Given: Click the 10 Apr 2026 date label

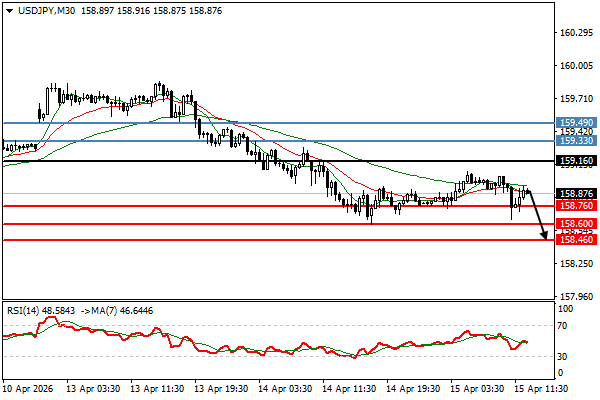Looking at the screenshot, I should click(x=28, y=388).
